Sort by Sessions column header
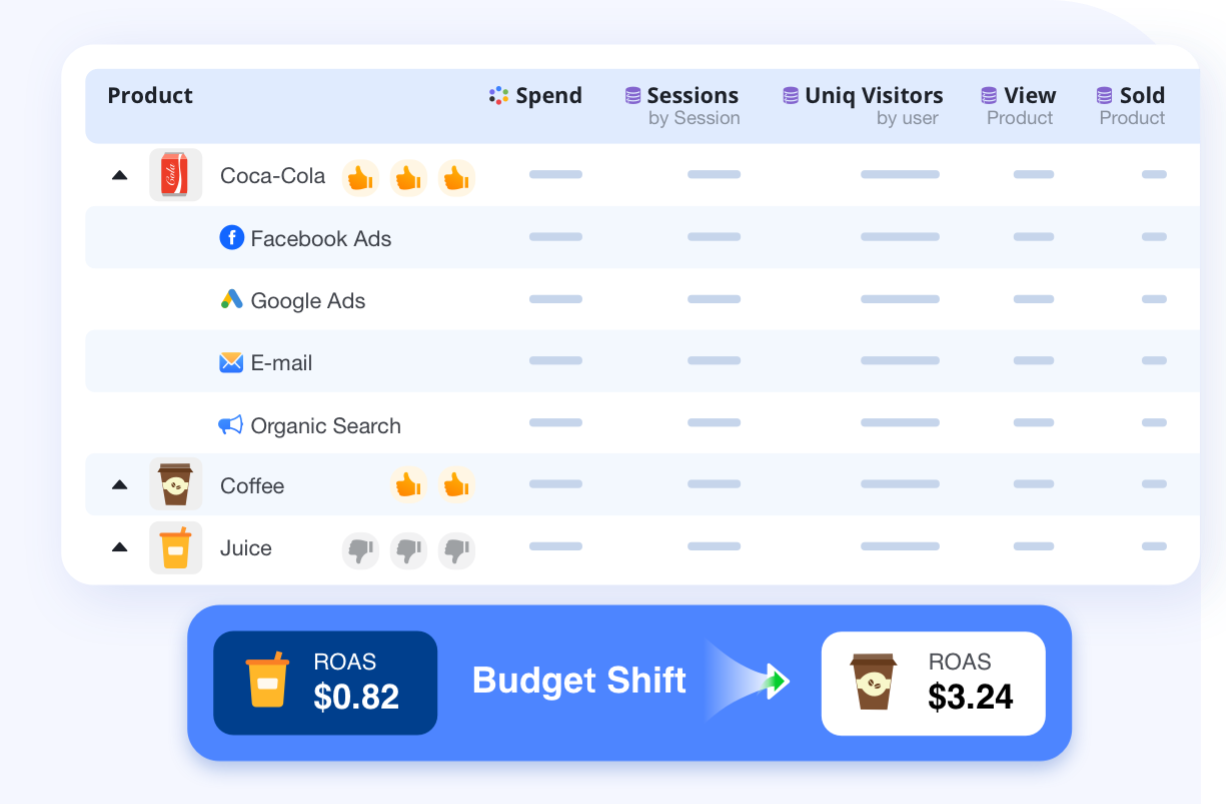Image resolution: width=1226 pixels, height=804 pixels. [x=682, y=105]
